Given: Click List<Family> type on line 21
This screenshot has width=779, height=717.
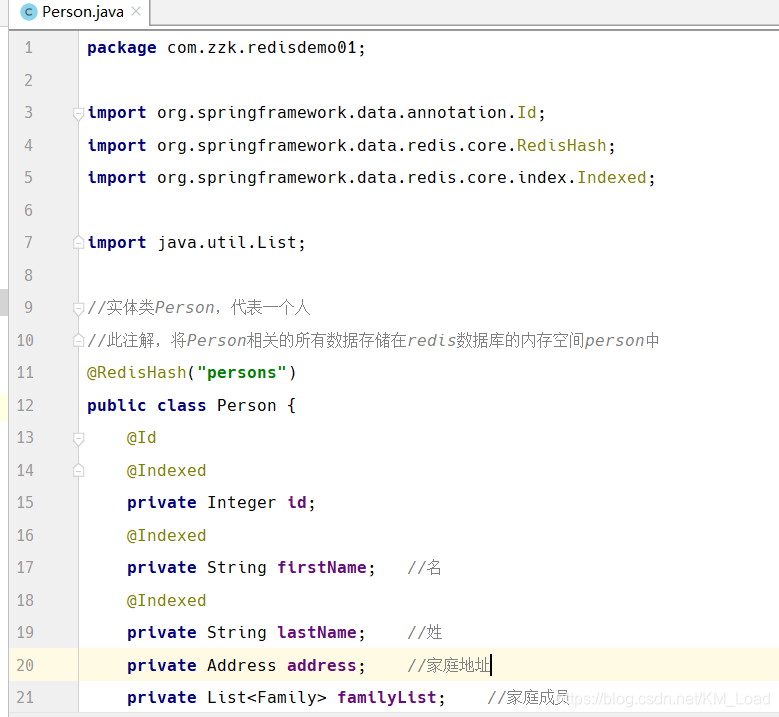Looking at the screenshot, I should (x=266, y=698).
